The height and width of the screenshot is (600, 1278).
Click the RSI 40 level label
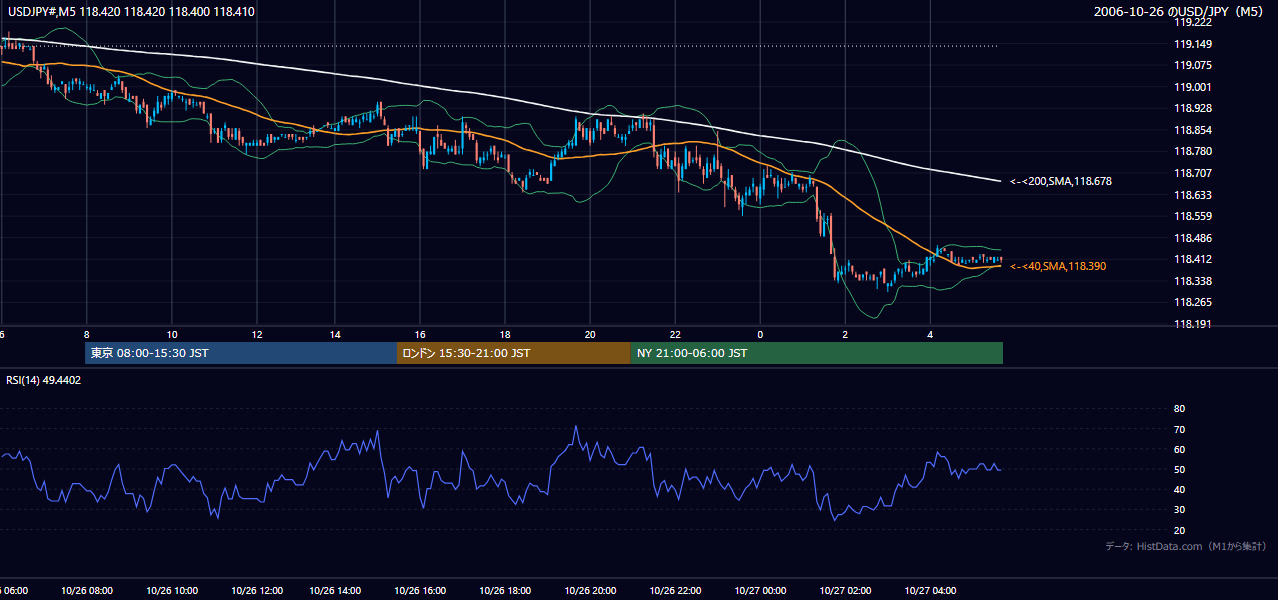[1179, 489]
